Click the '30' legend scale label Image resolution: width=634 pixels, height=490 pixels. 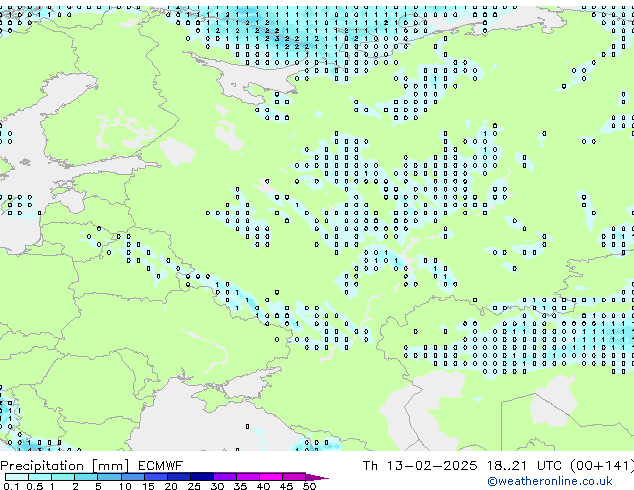pyautogui.click(x=217, y=486)
